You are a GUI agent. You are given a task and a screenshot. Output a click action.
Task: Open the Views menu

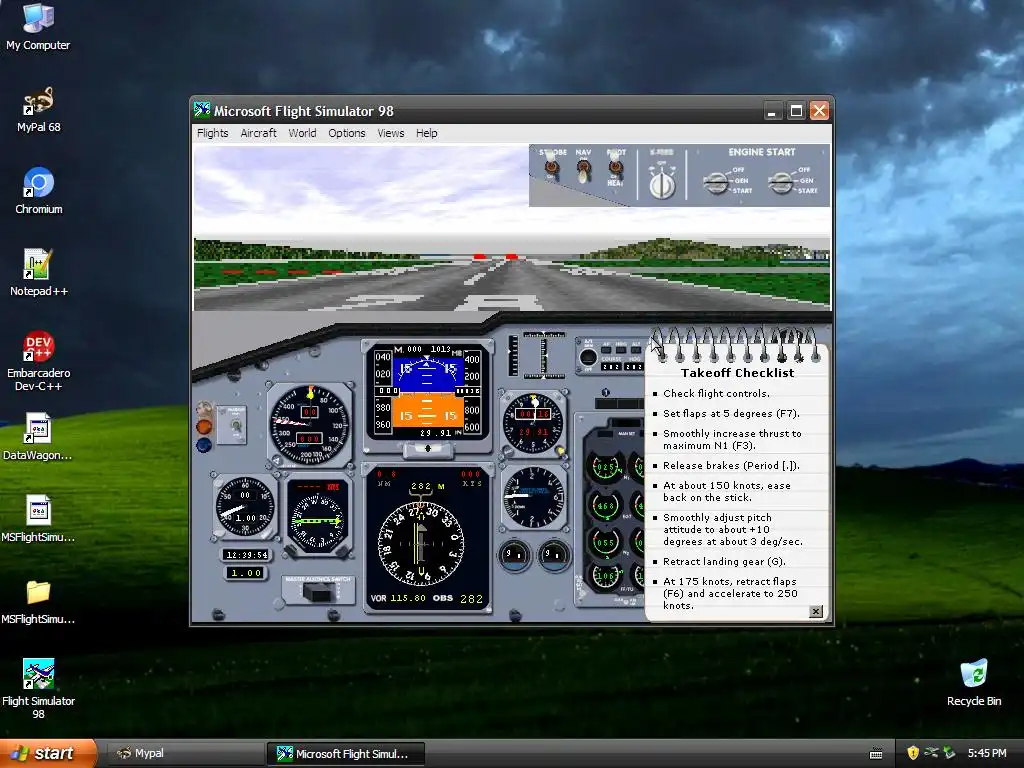(x=391, y=133)
